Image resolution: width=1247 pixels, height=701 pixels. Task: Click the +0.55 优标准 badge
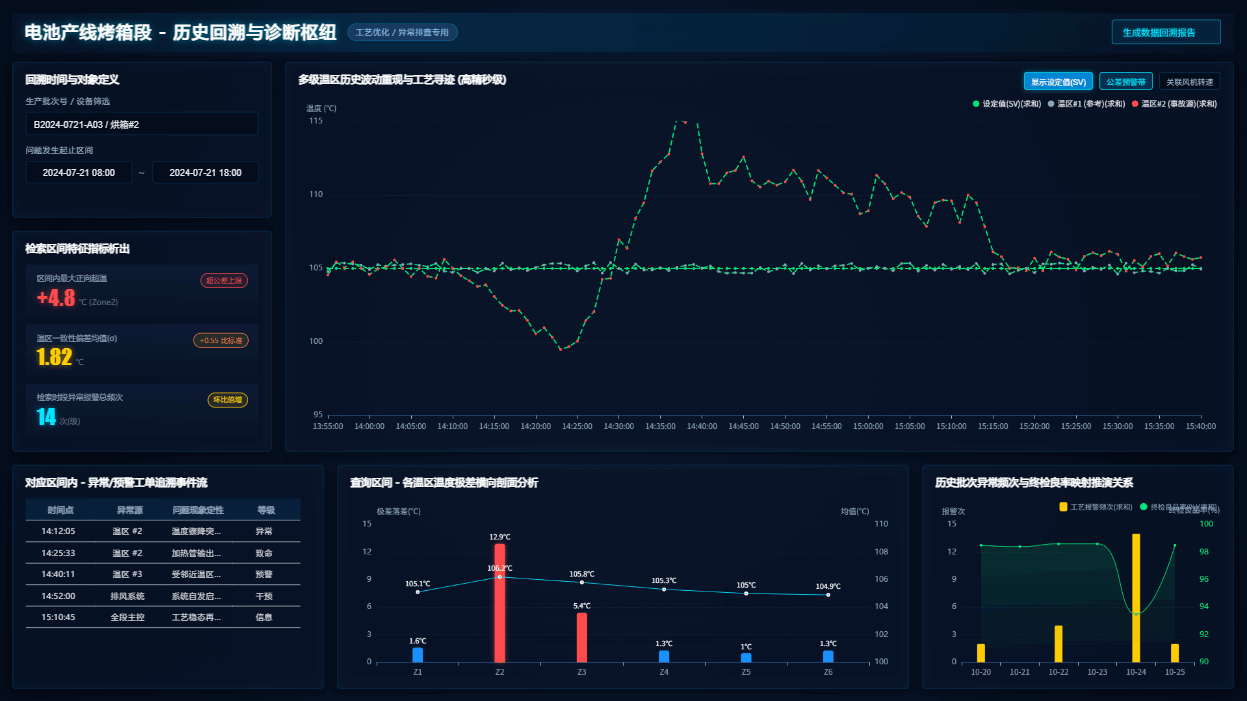click(x=221, y=340)
